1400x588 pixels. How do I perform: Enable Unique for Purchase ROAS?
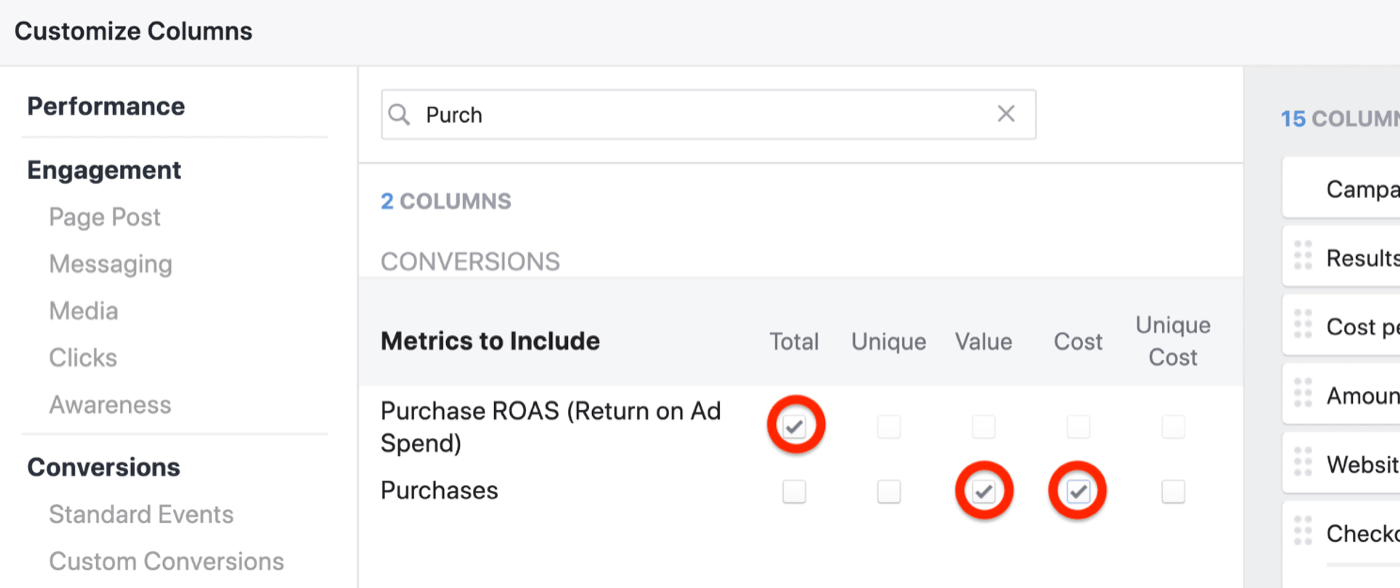(x=888, y=426)
